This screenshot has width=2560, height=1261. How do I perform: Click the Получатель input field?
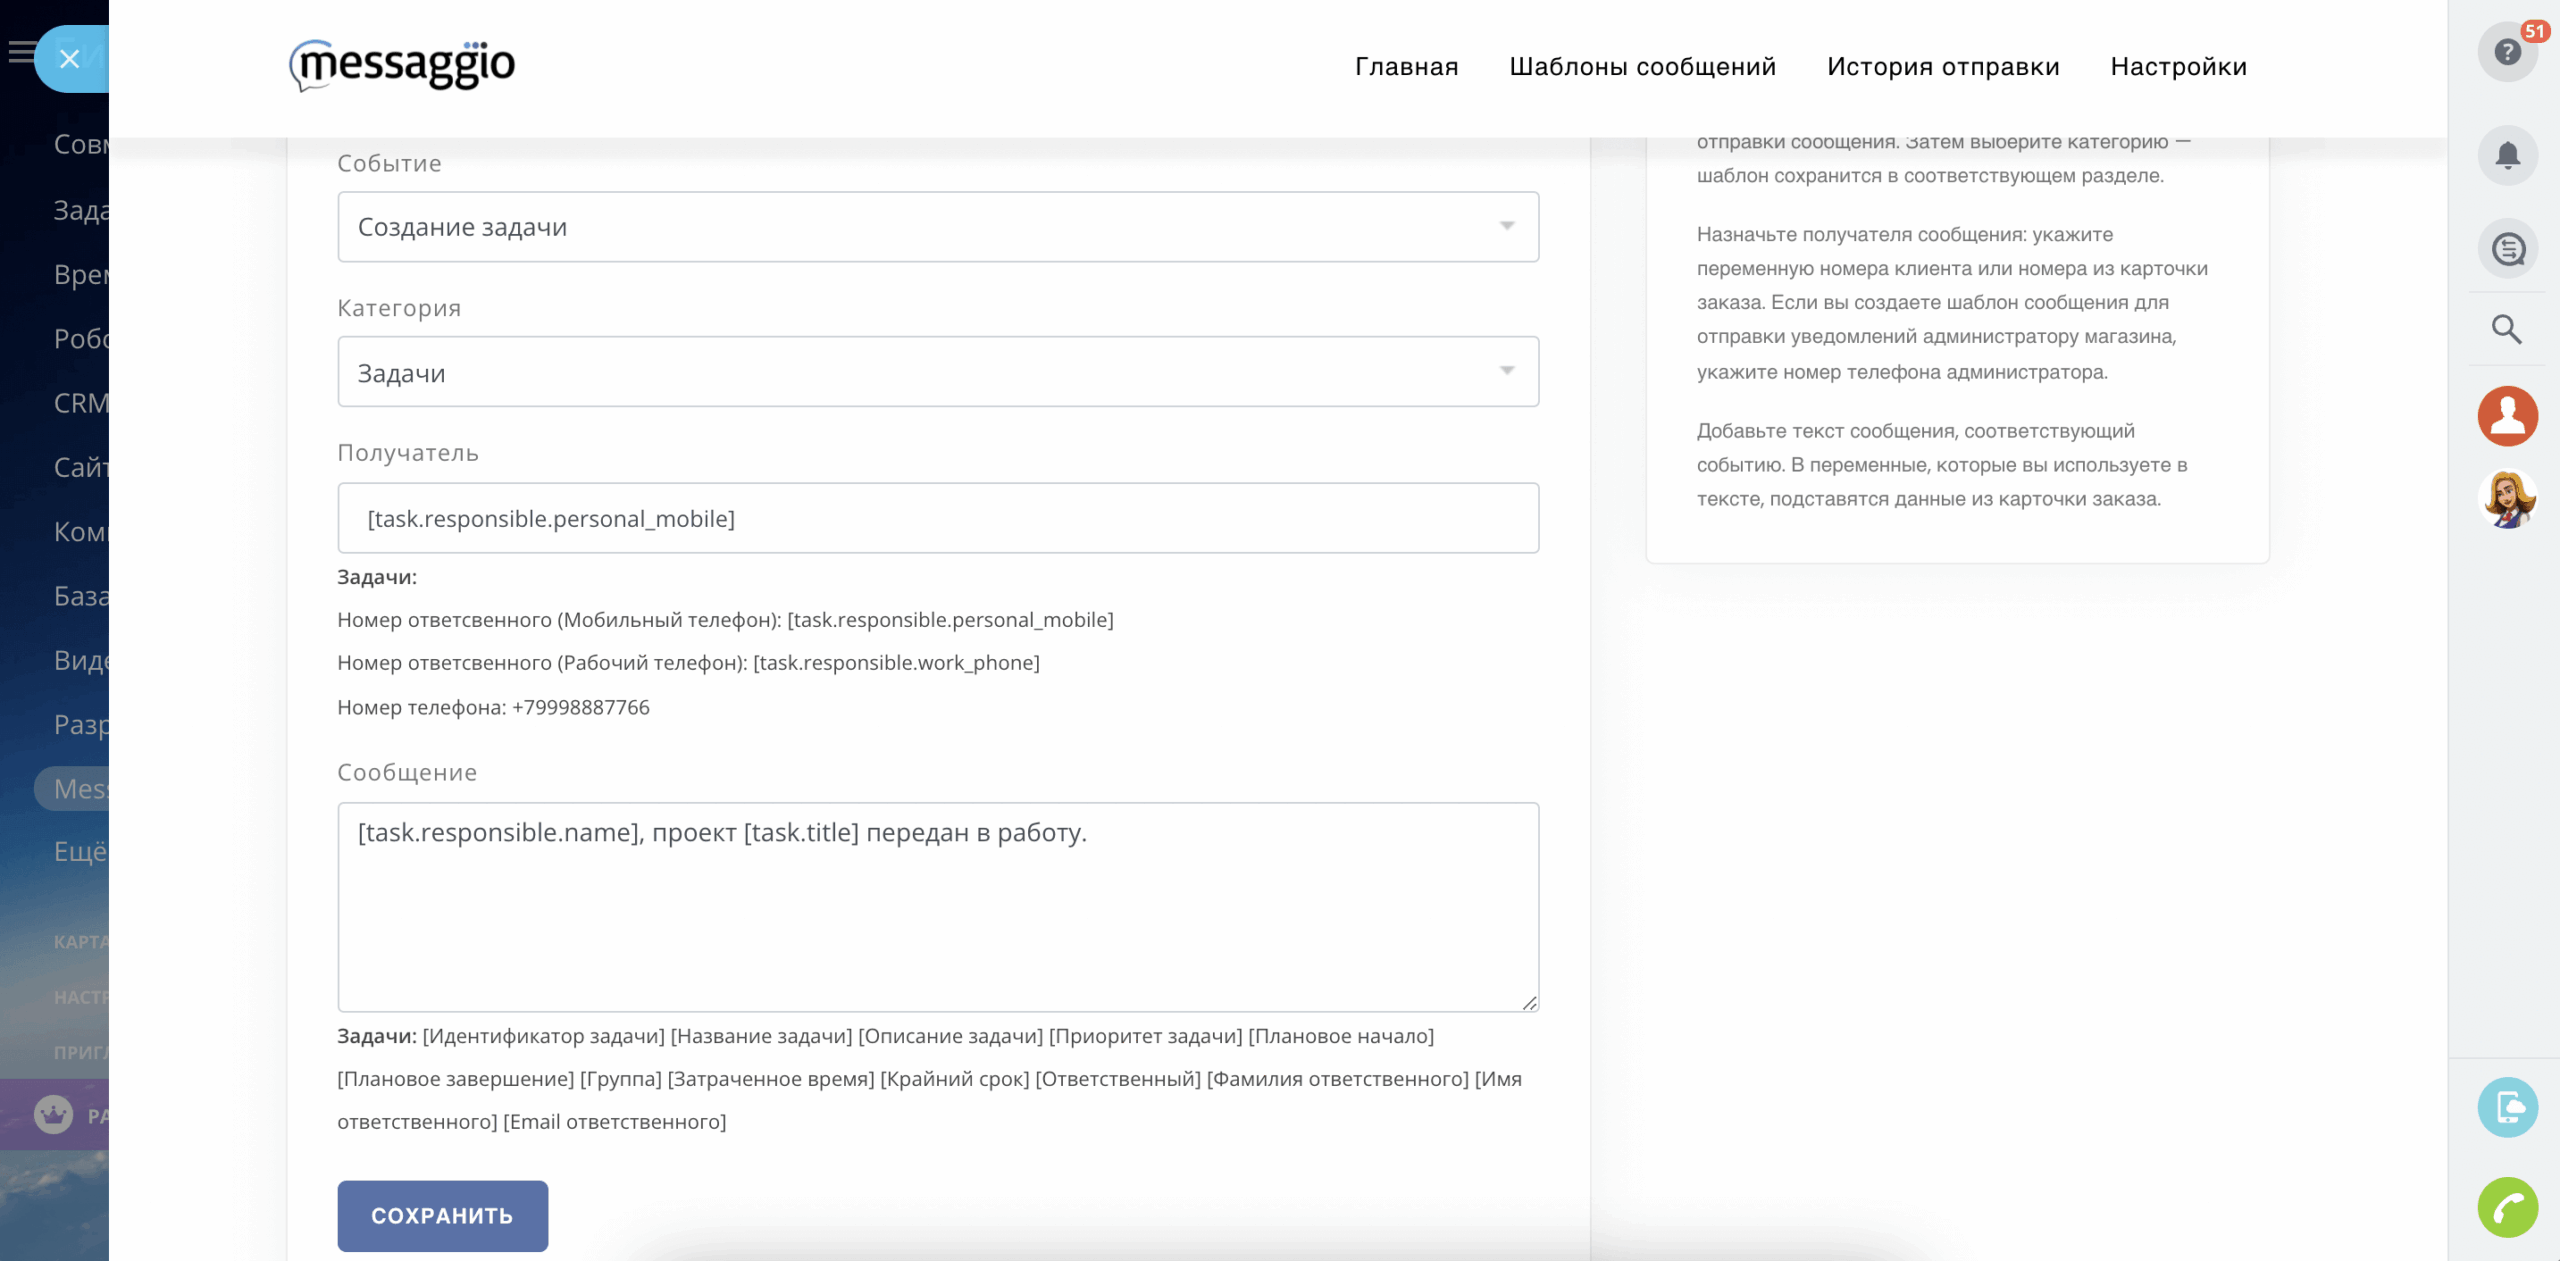[937, 518]
